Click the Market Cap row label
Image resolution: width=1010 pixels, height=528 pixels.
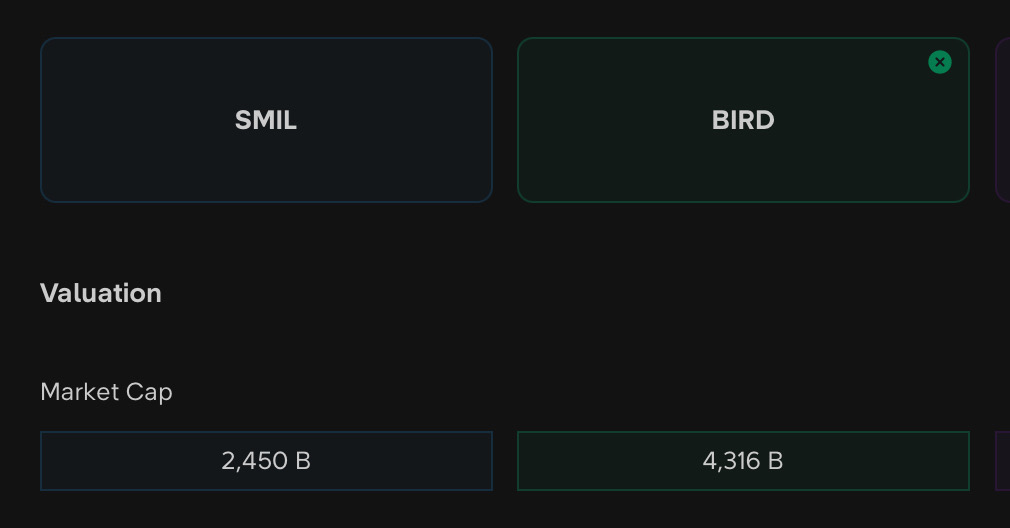tap(106, 392)
